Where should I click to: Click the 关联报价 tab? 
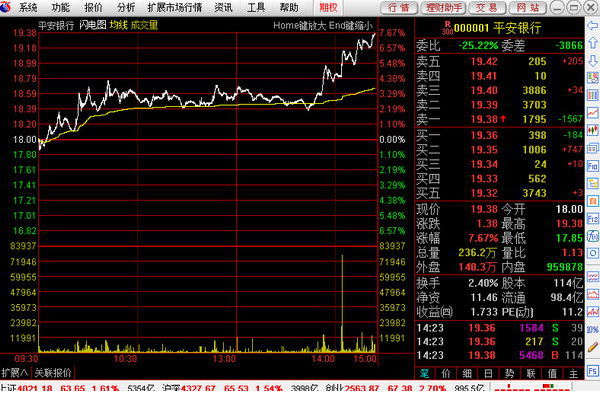53,372
